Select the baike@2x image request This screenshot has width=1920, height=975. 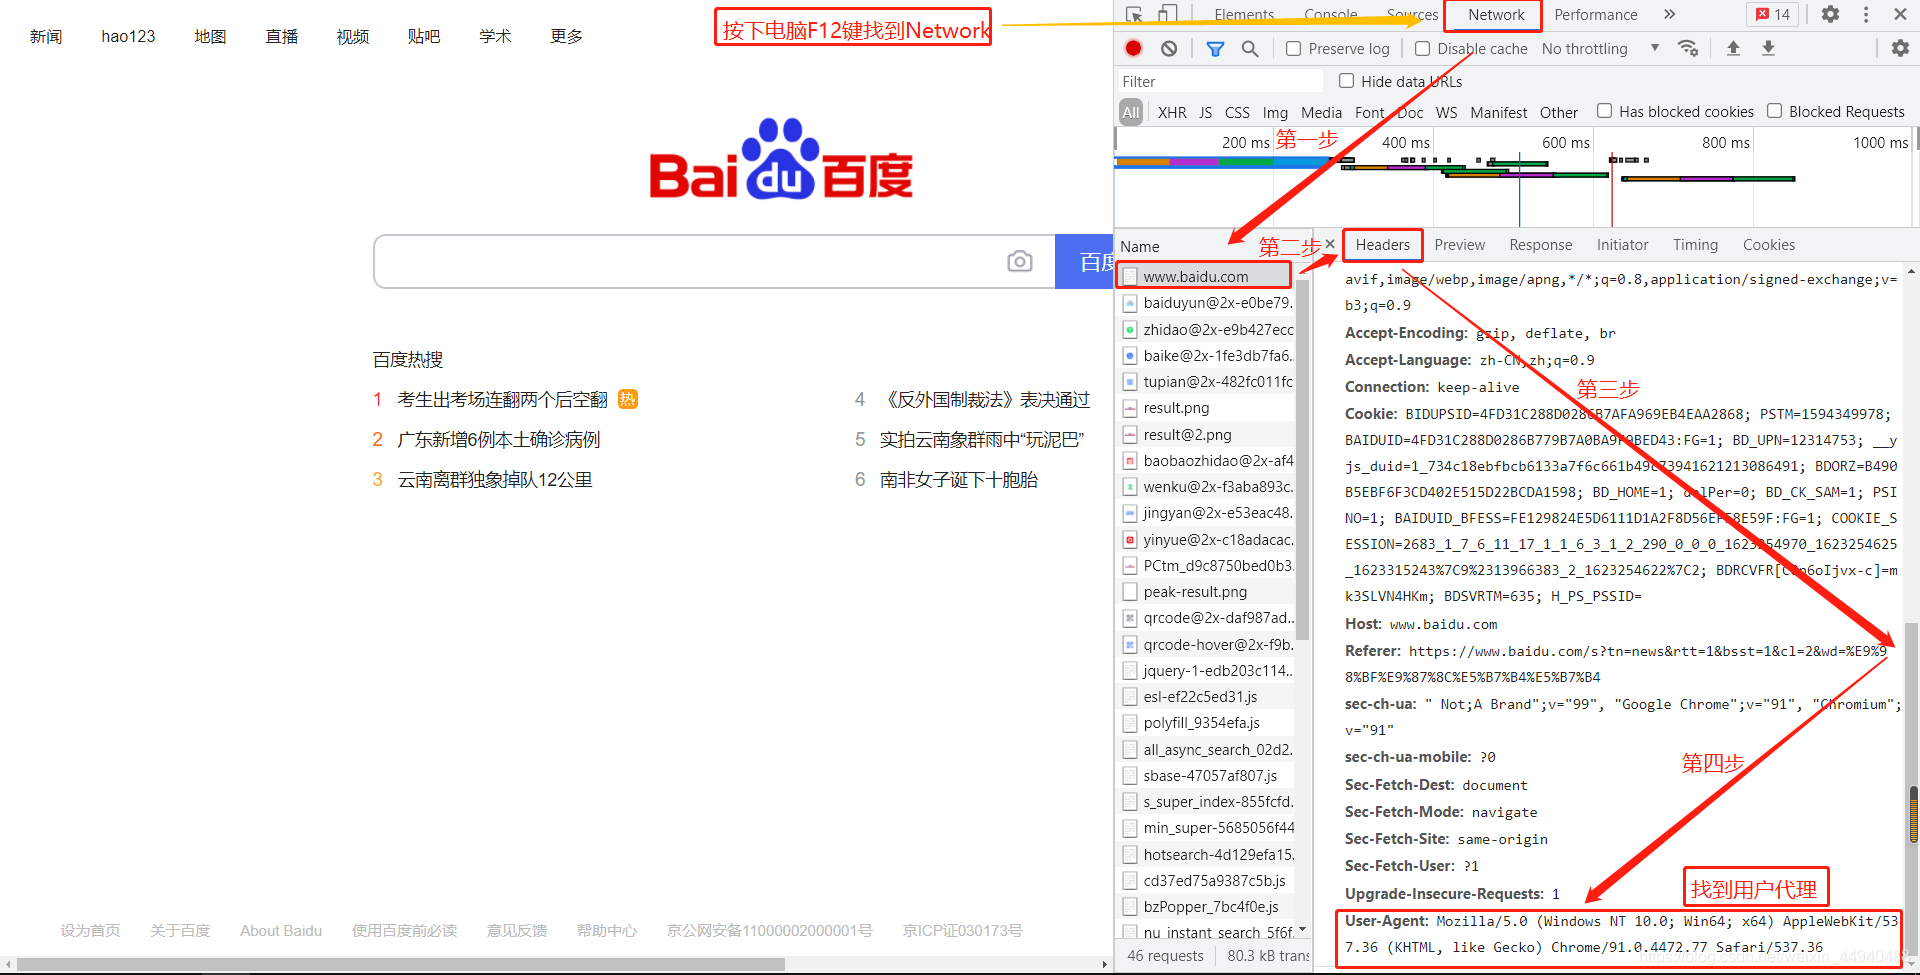[x=1206, y=355]
